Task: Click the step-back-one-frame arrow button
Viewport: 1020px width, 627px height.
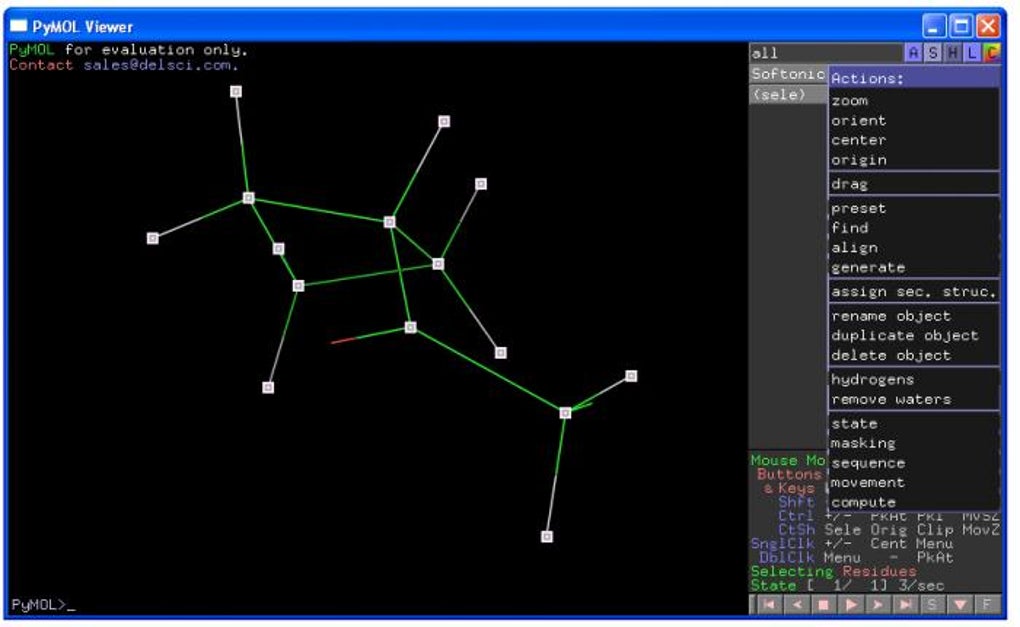Action: pyautogui.click(x=796, y=605)
